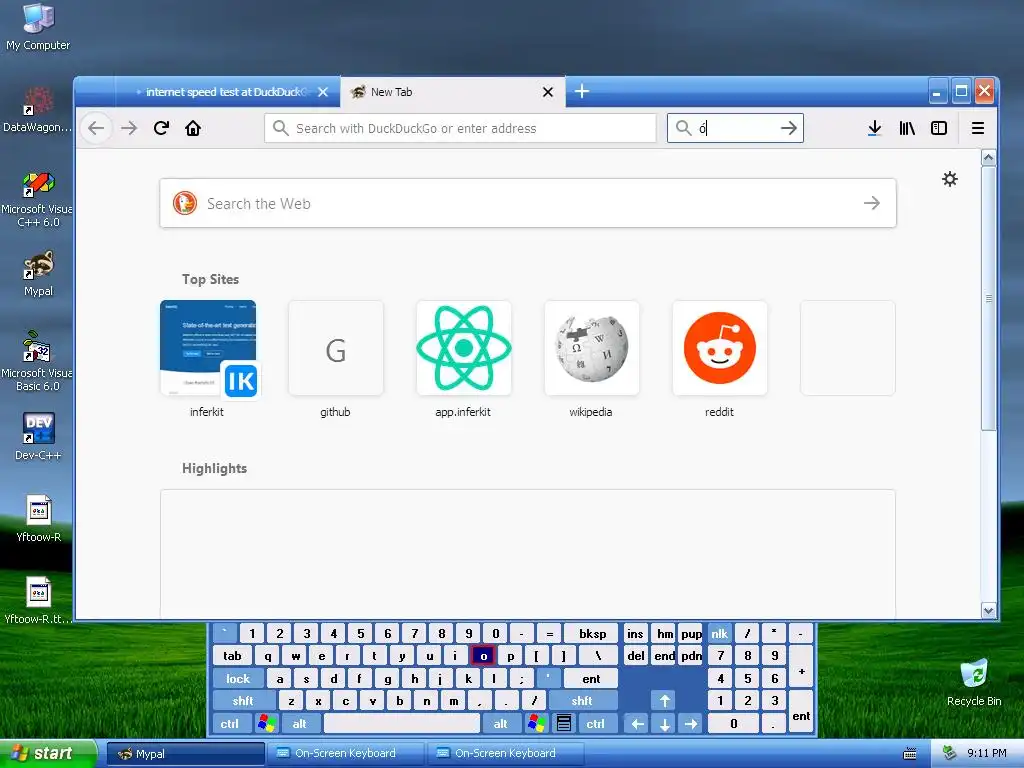
Task: Select the Dev-C++ desktop shortcut
Action: pos(38,436)
